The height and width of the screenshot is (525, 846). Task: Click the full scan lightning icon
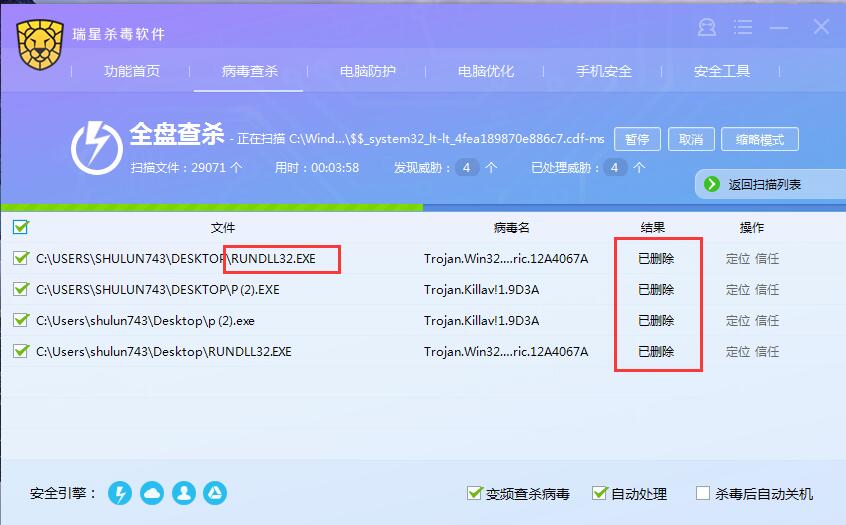point(97,148)
